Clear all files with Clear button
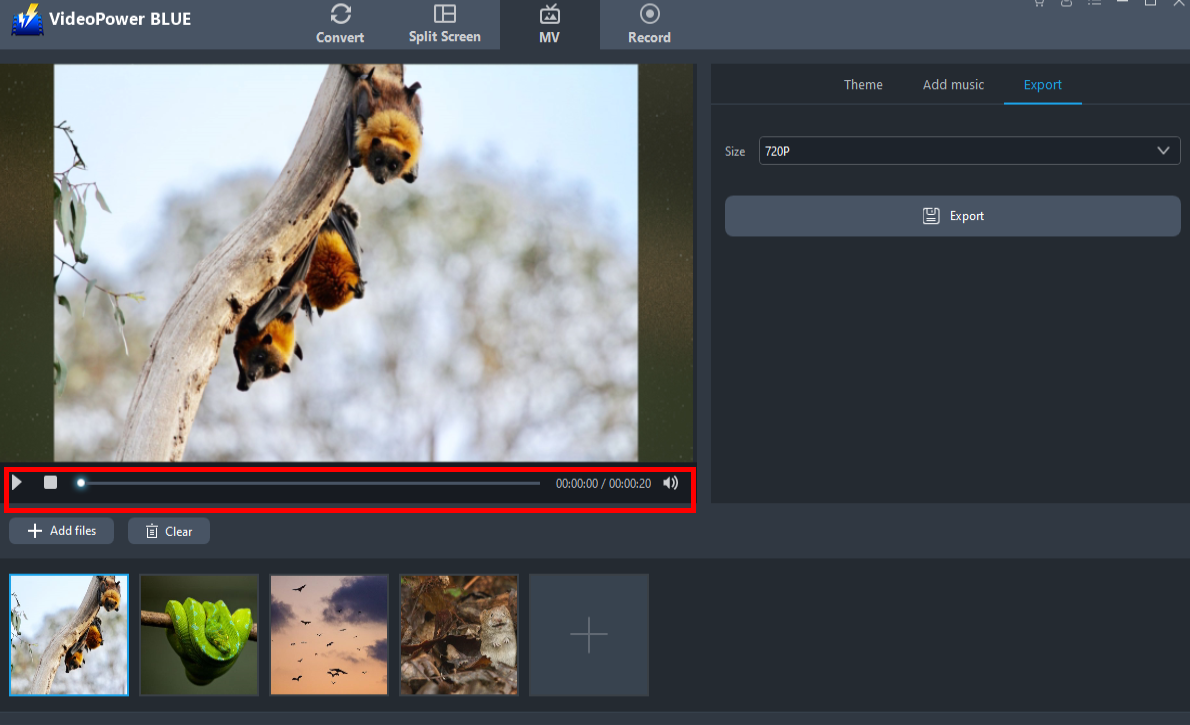Viewport: 1190px width, 725px height. tap(168, 531)
